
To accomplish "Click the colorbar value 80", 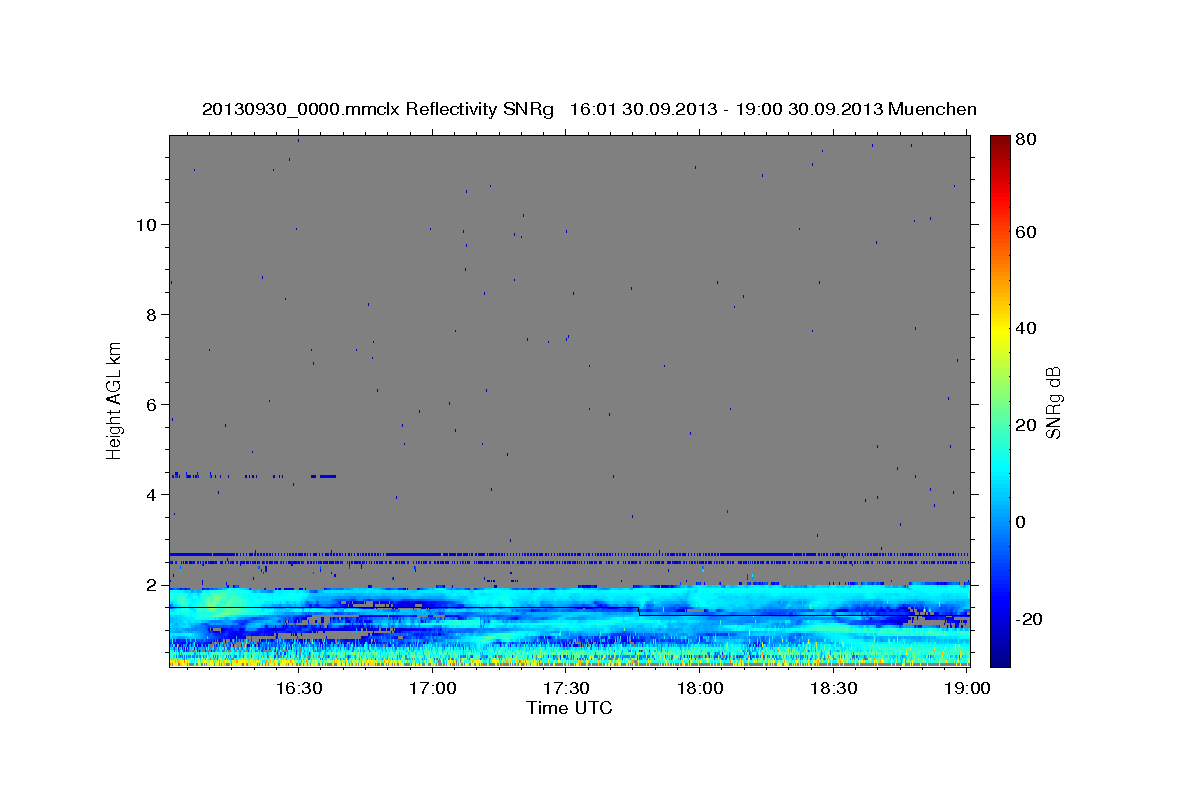I will [1025, 139].
